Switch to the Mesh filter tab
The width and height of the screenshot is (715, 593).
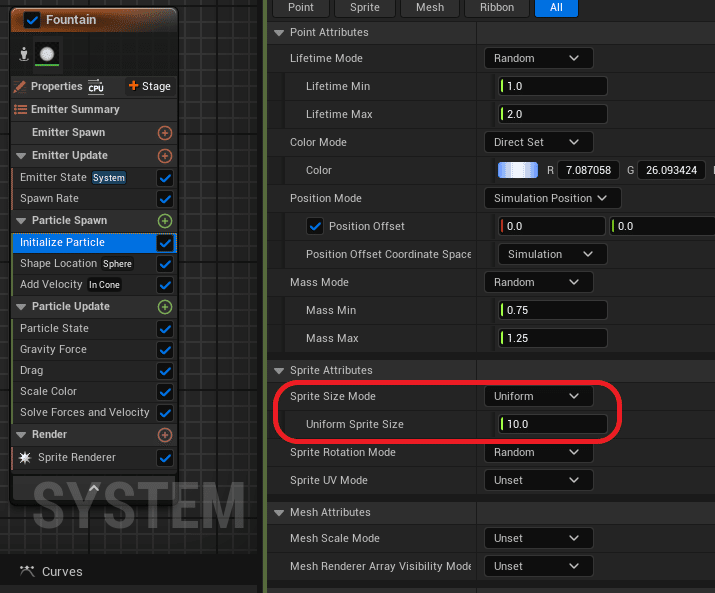430,8
